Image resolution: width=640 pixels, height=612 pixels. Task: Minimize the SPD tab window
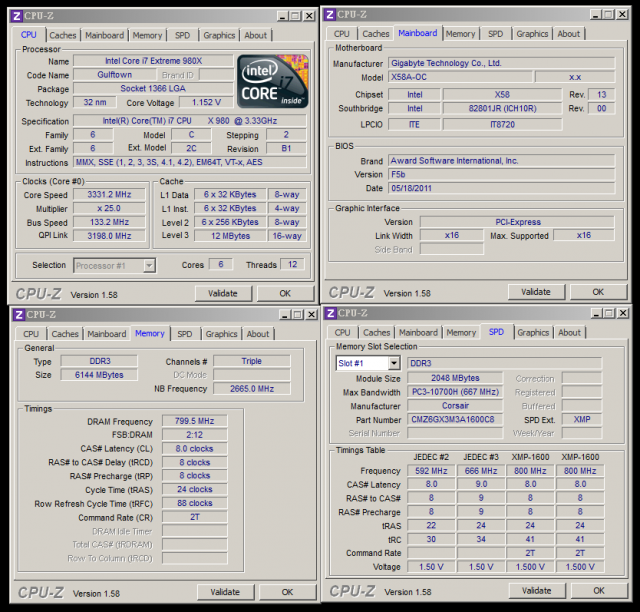click(x=597, y=313)
